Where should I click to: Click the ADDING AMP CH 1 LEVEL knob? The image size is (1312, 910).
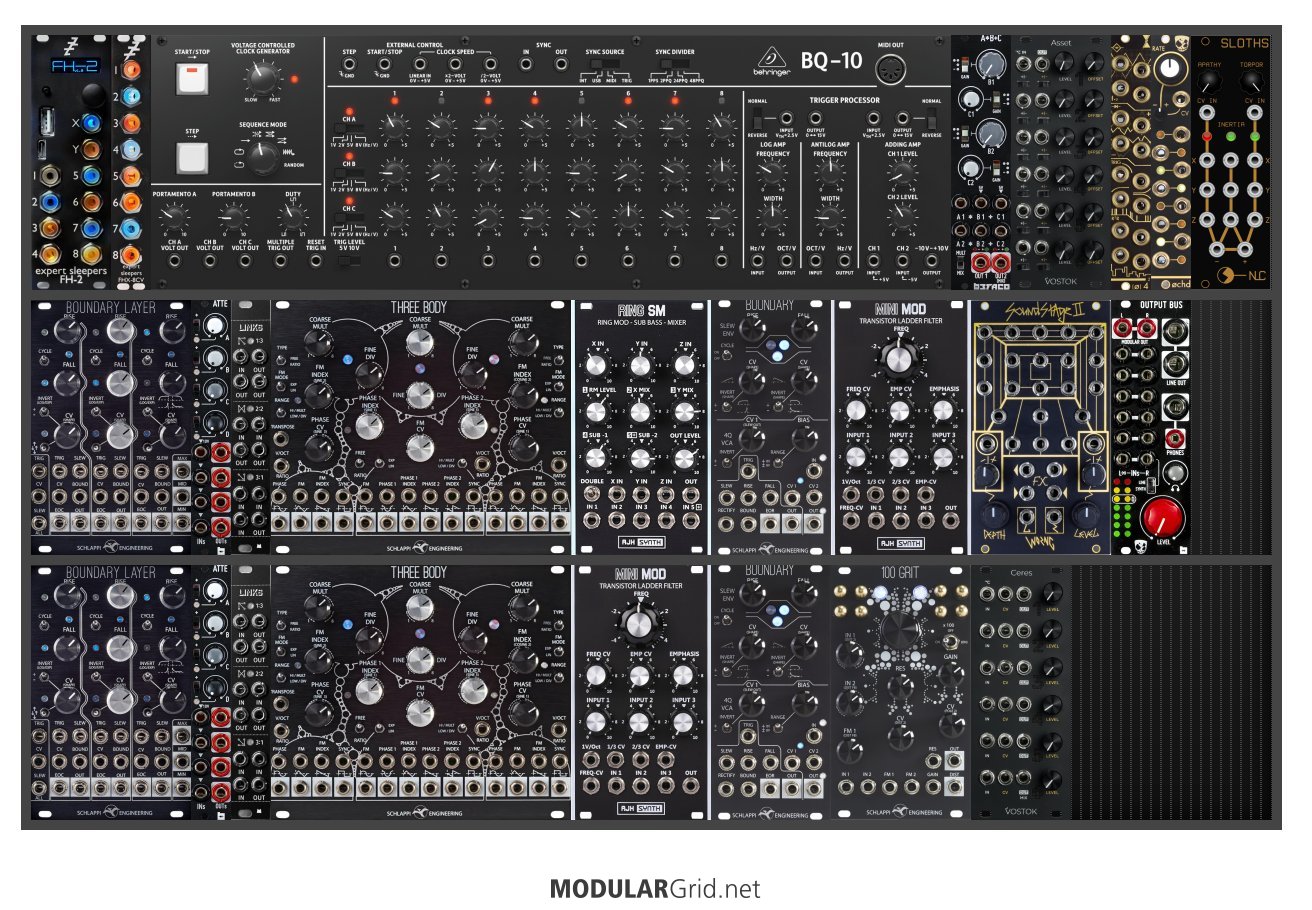tap(902, 171)
